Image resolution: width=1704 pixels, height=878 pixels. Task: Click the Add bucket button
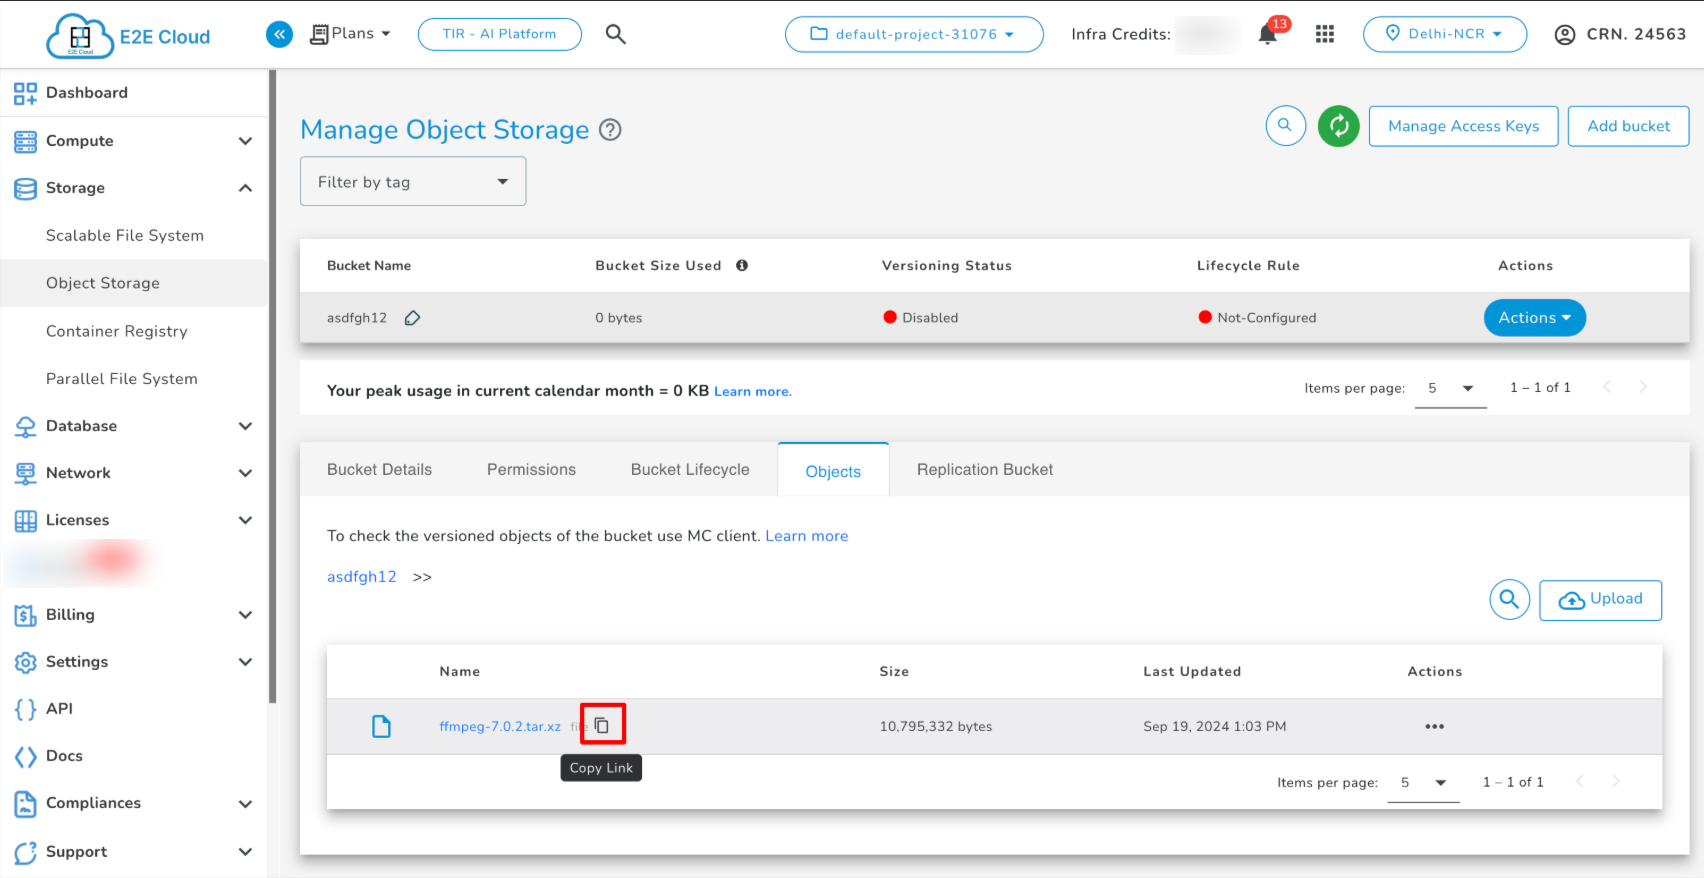[1628, 126]
